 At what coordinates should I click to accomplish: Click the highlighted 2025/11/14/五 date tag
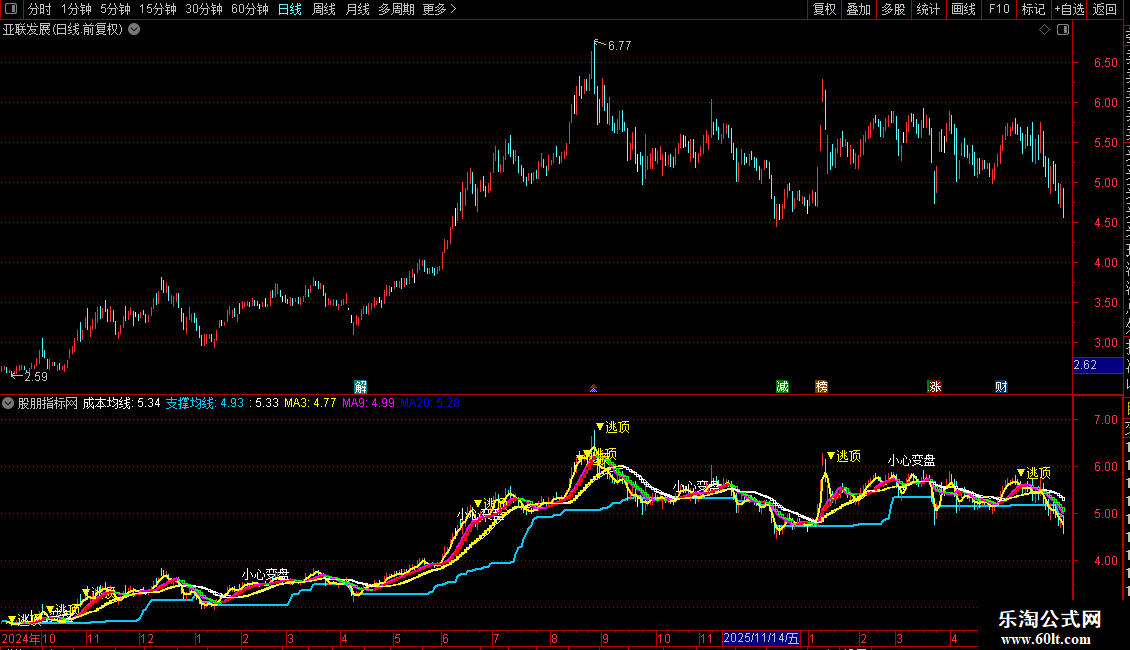(x=761, y=638)
